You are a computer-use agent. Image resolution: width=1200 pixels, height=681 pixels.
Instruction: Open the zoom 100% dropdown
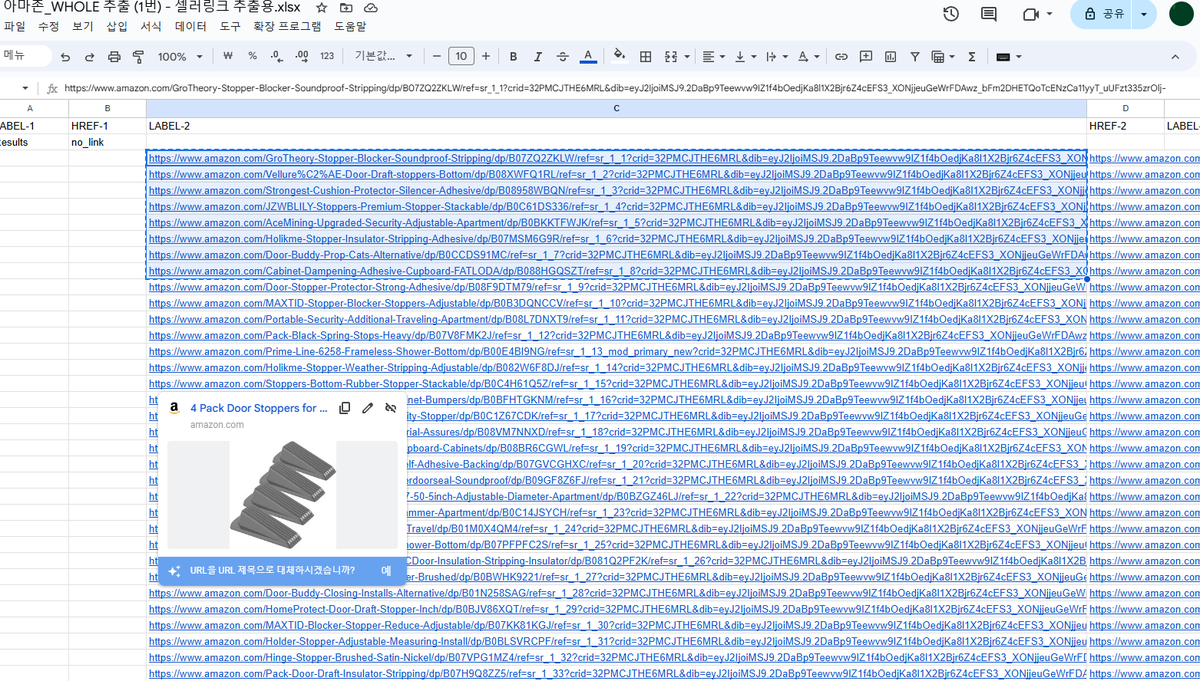pyautogui.click(x=180, y=57)
